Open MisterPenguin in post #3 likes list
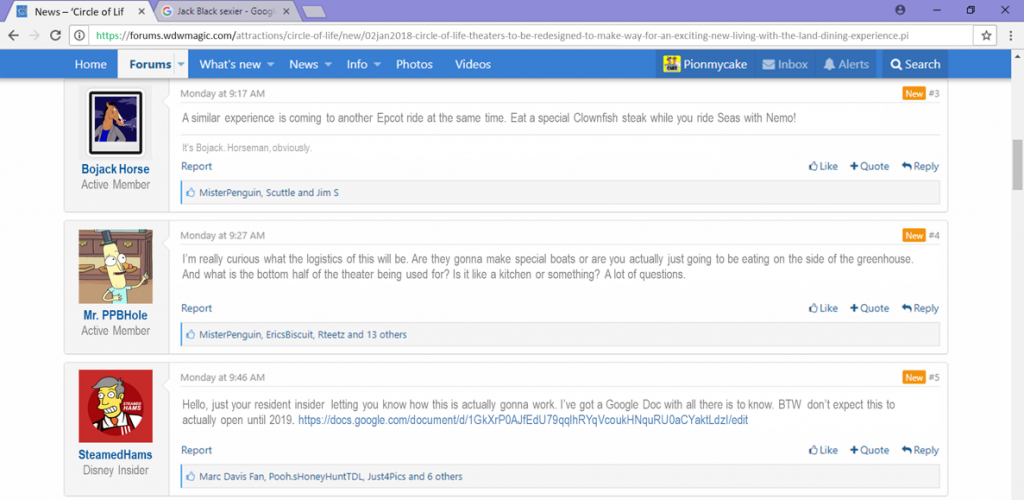Viewport: 1024px width, 500px height. coord(230,193)
